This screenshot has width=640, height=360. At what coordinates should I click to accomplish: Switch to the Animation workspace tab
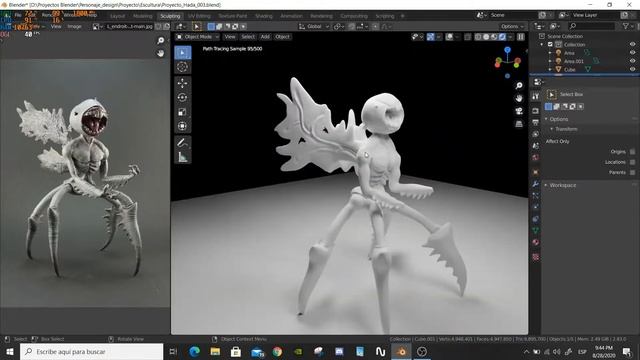coord(291,16)
